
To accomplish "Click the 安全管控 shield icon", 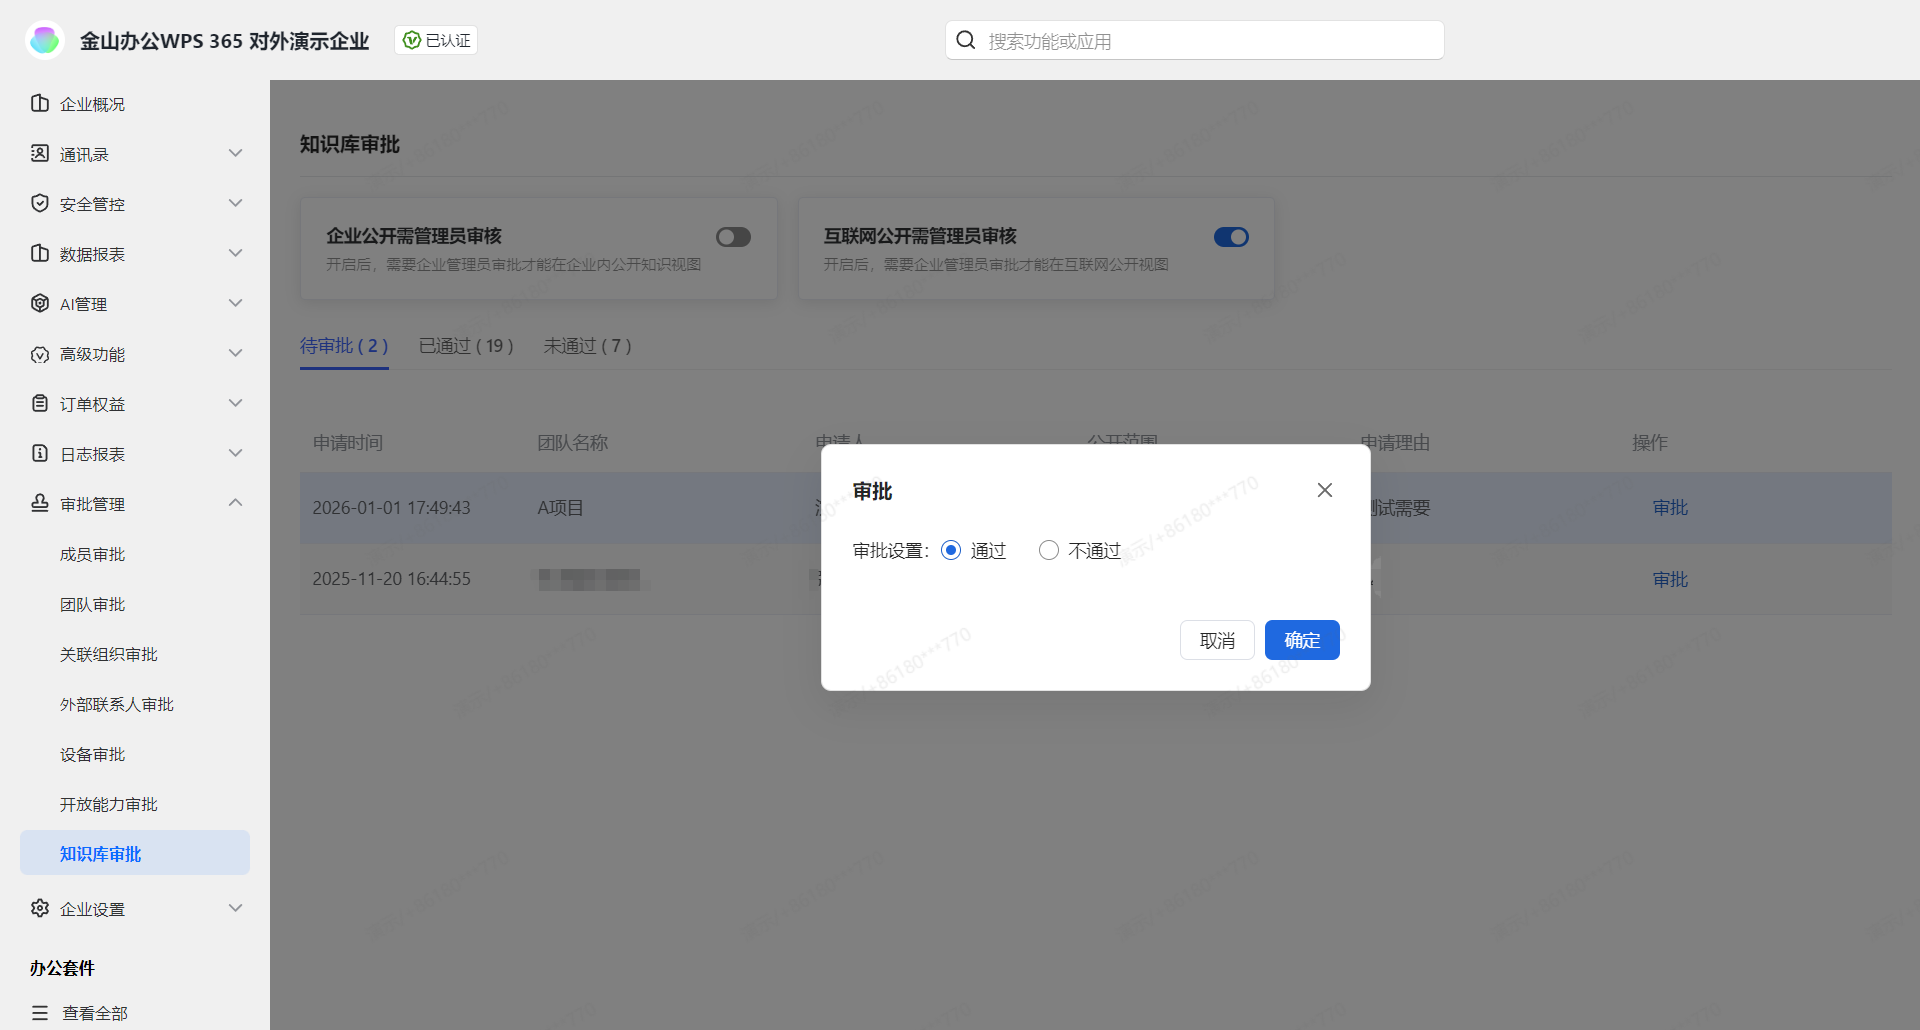I will coord(40,203).
